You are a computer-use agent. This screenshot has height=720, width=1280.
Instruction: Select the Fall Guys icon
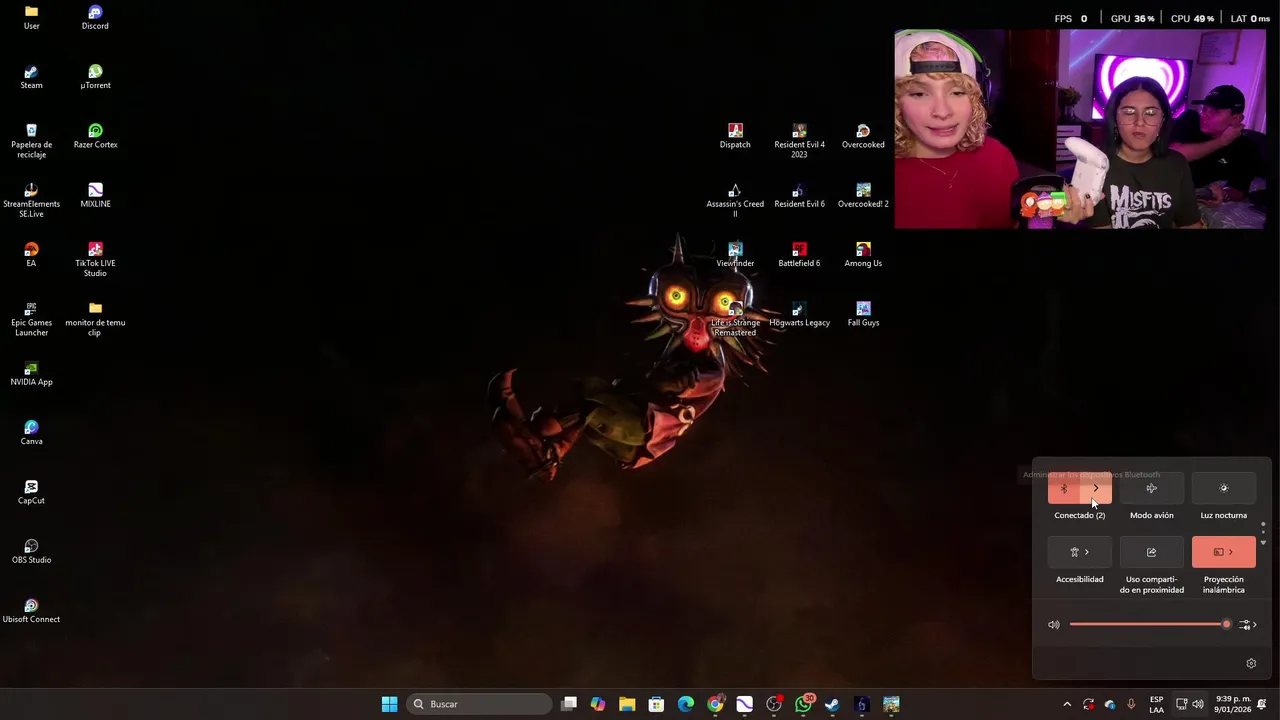863,314
